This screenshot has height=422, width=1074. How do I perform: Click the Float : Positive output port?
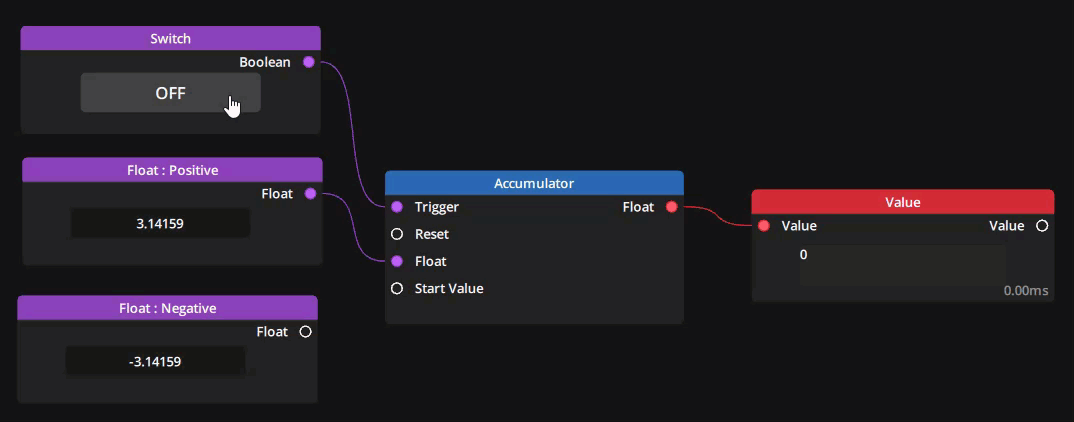310,193
